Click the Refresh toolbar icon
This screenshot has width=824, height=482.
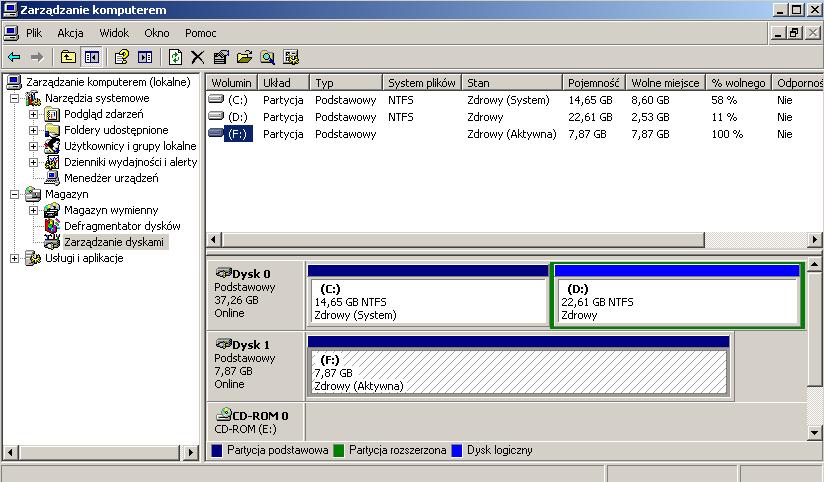pyautogui.click(x=175, y=57)
